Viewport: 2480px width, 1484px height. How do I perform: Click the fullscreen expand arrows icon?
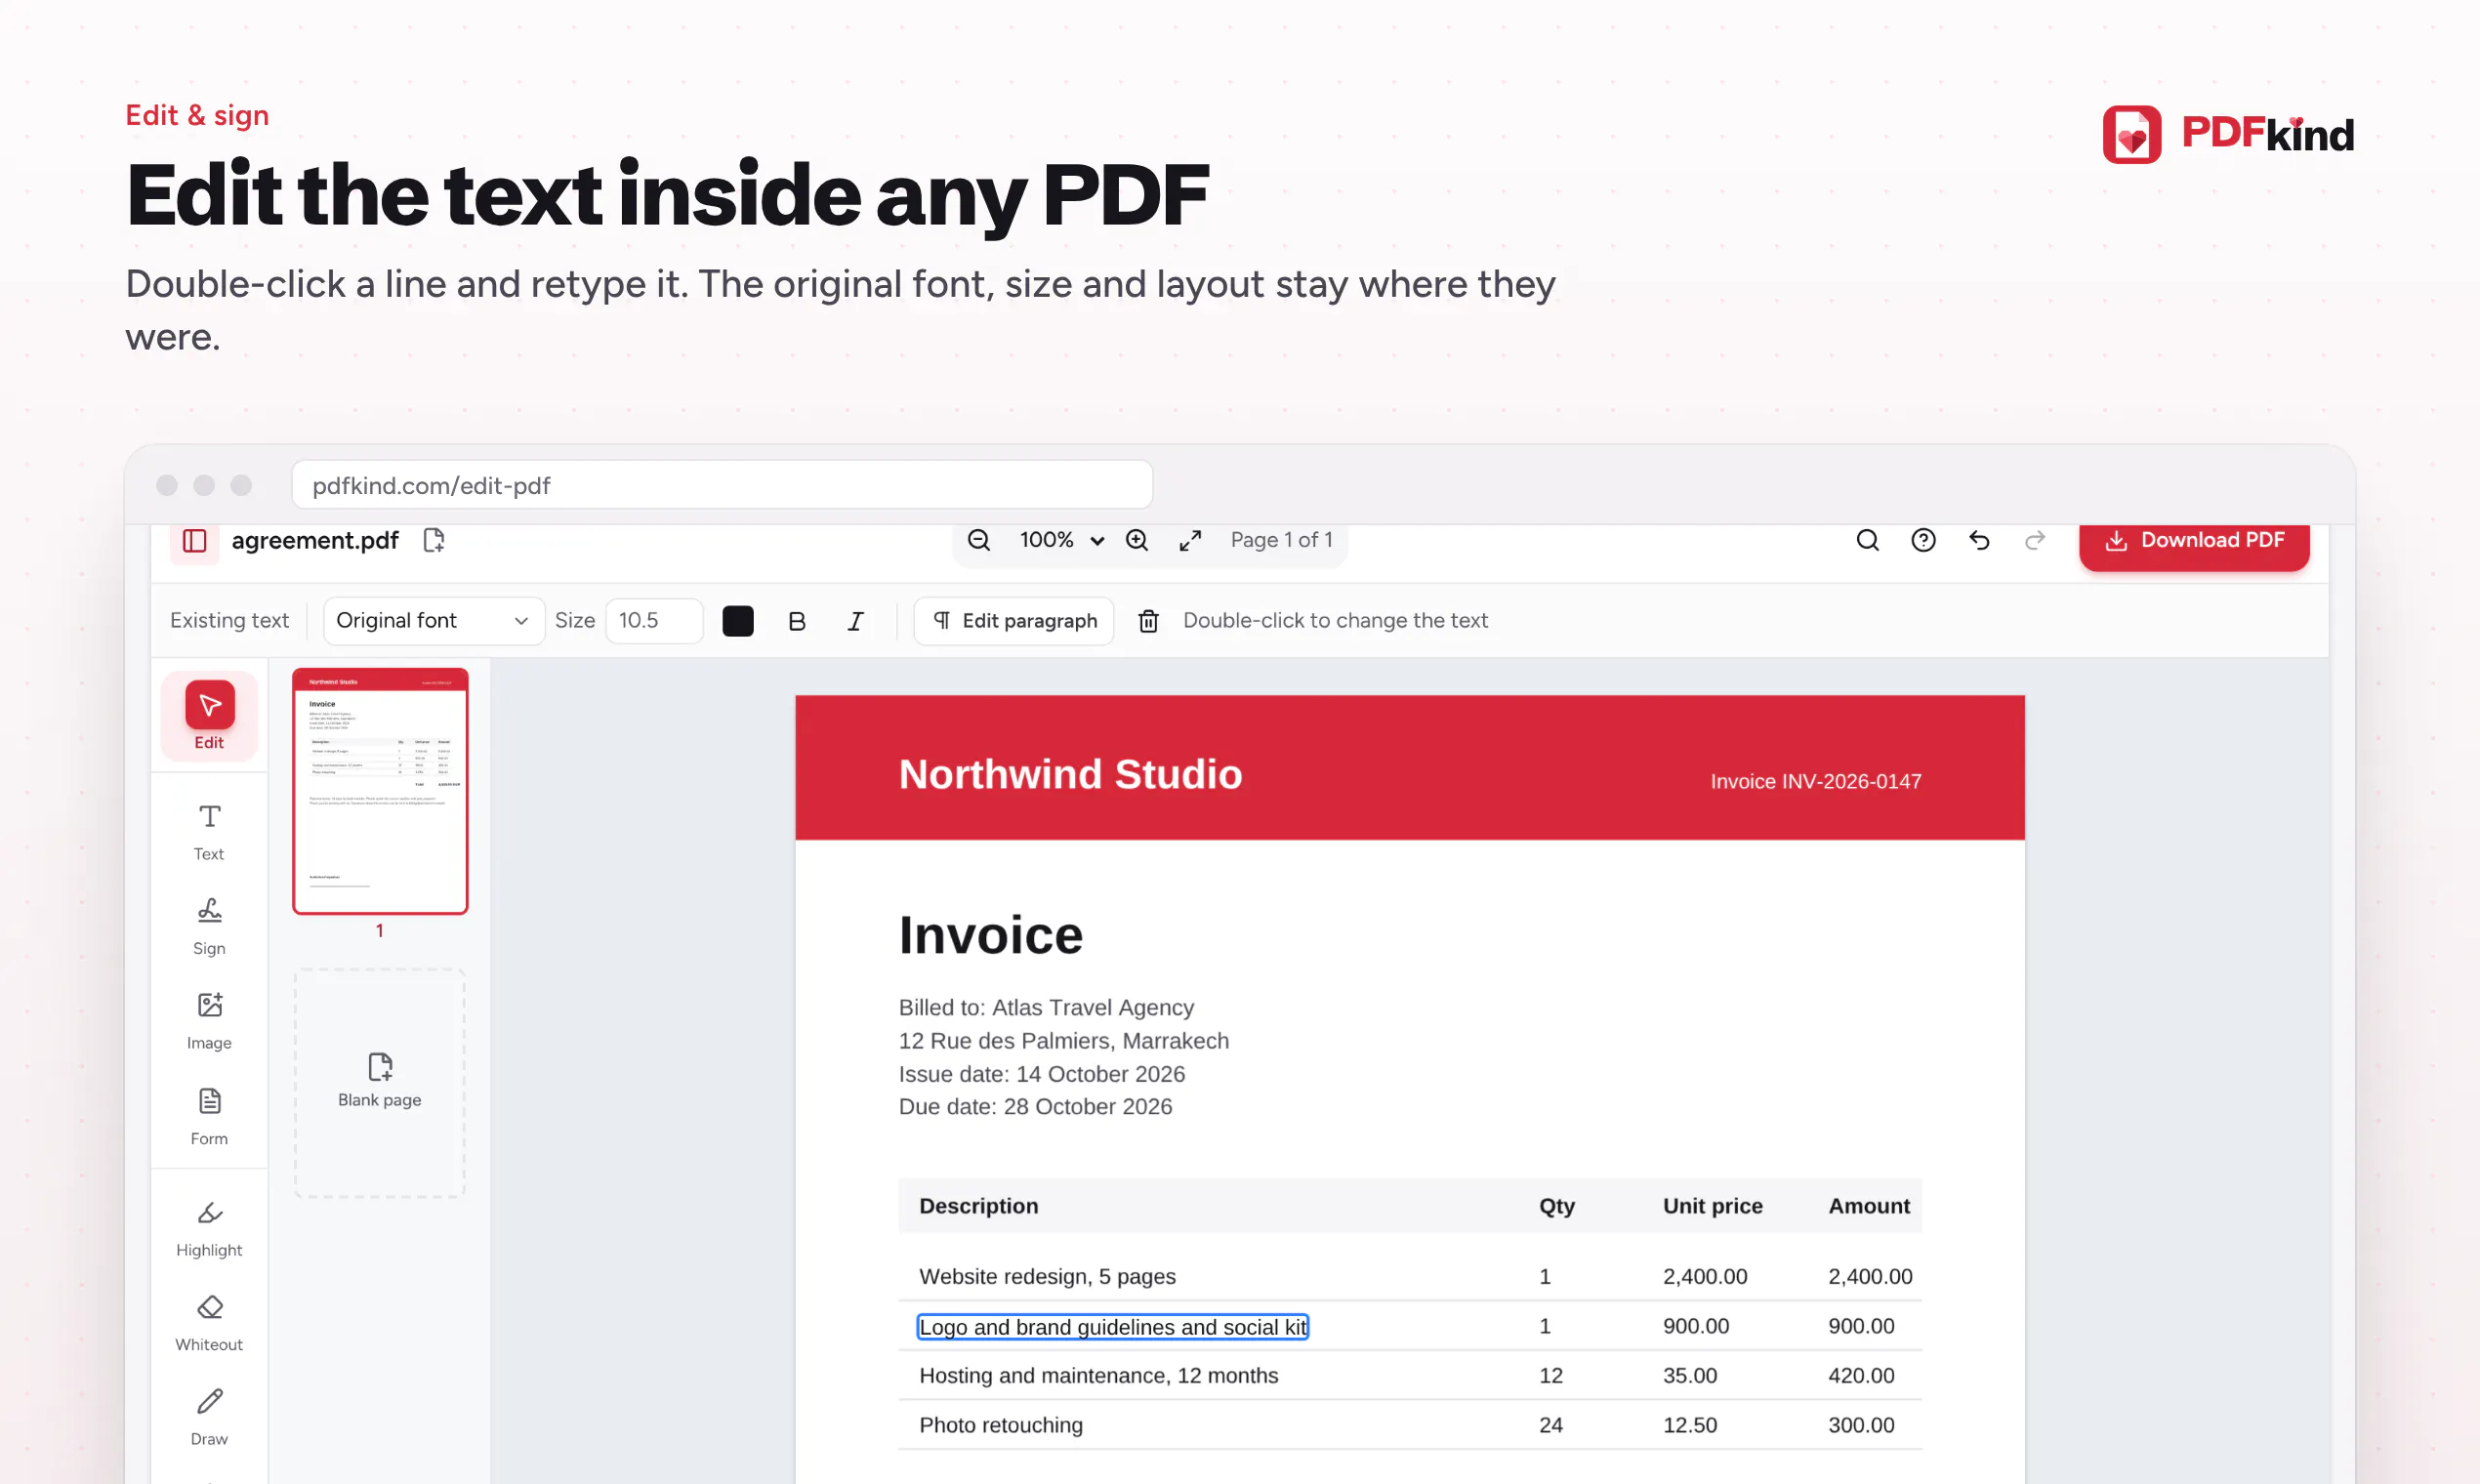click(x=1190, y=541)
